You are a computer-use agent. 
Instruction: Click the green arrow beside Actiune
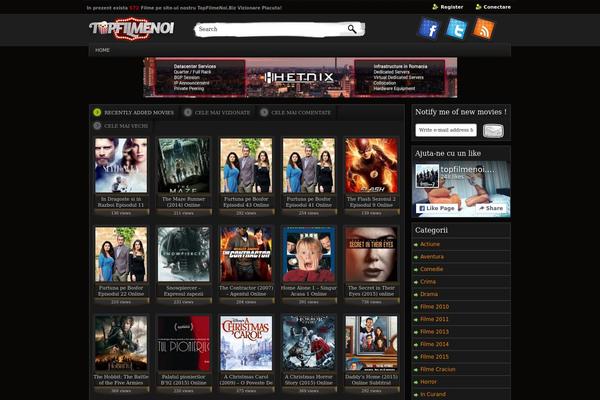tap(416, 245)
